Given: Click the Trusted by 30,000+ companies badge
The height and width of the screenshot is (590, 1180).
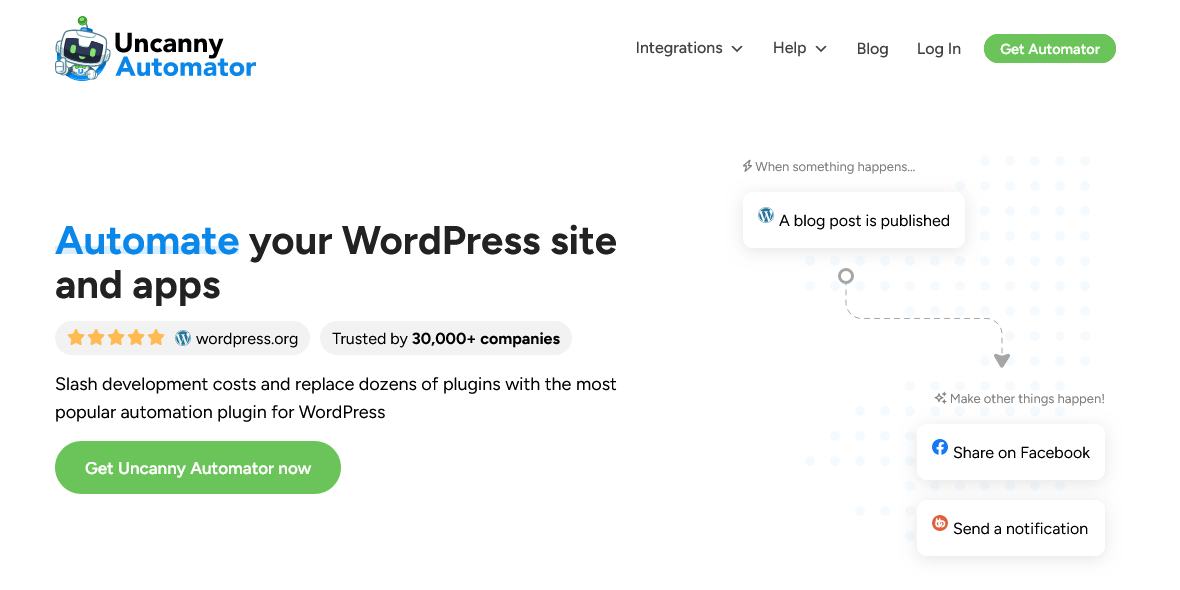Looking at the screenshot, I should click(445, 338).
